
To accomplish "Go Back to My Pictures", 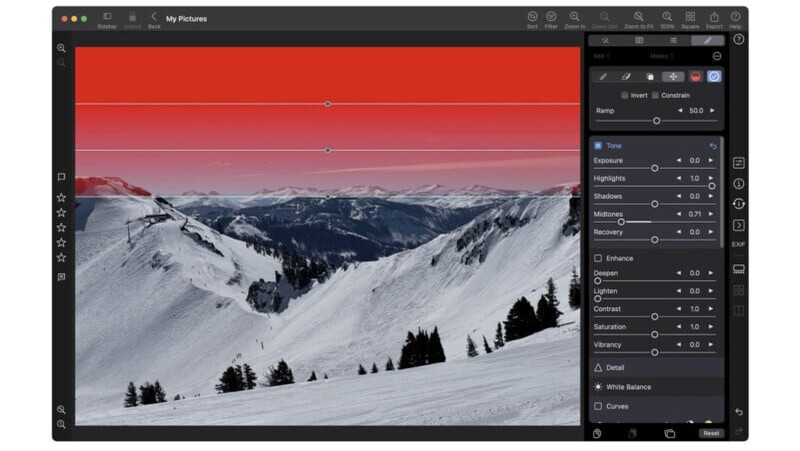I will (154, 19).
